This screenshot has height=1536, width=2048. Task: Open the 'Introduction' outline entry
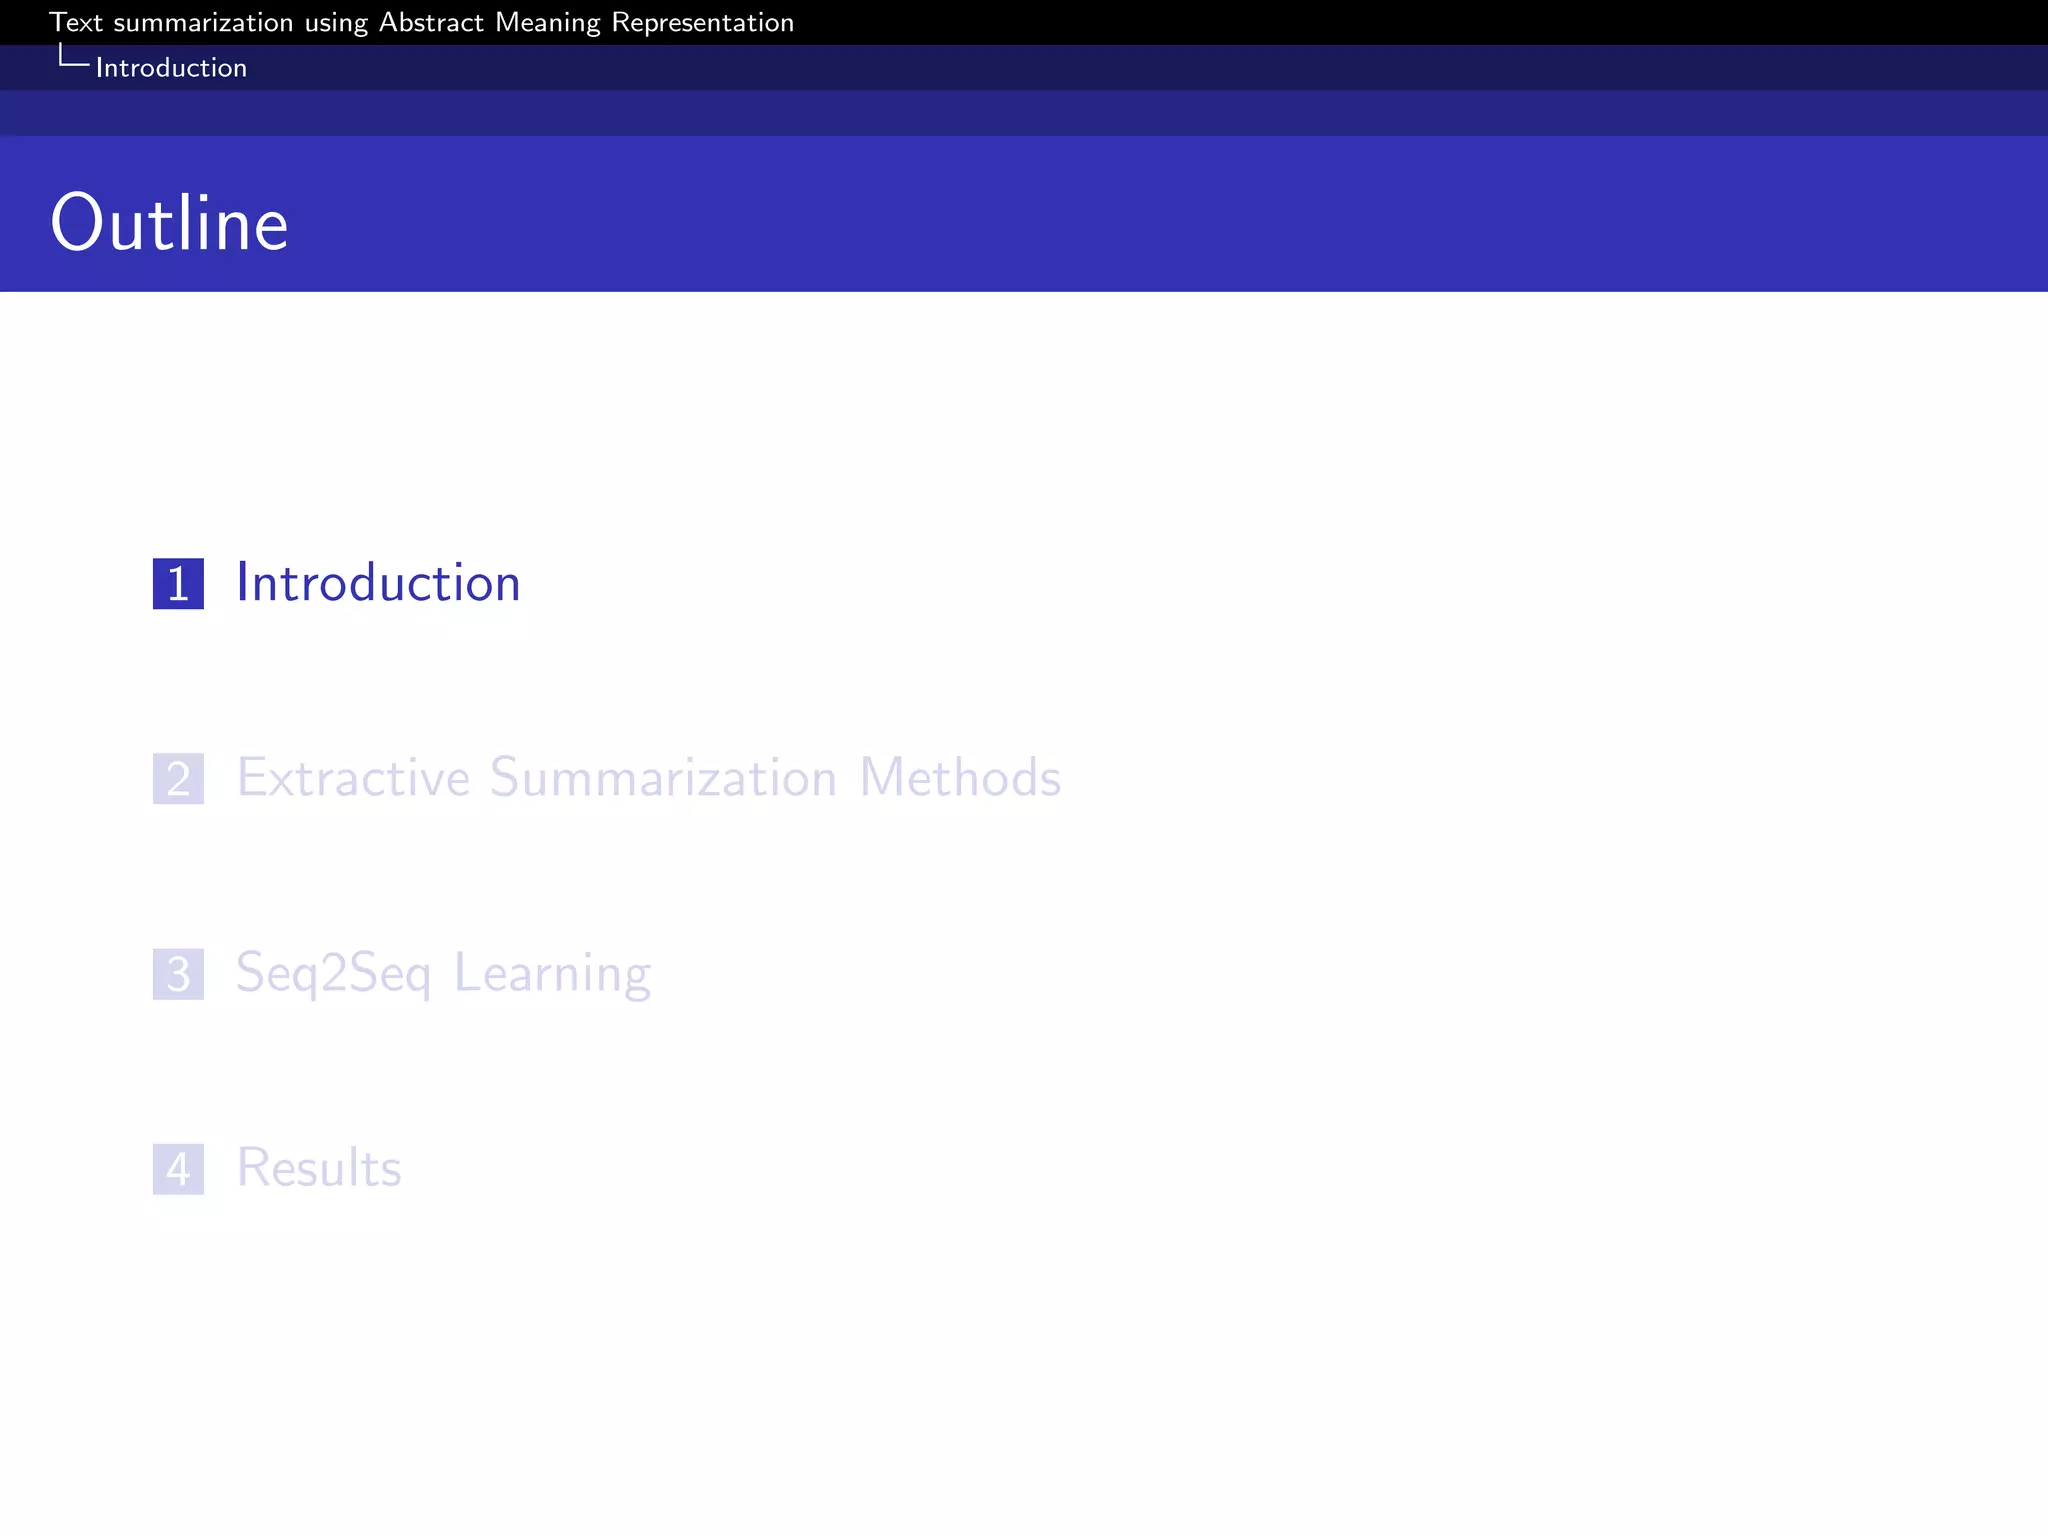point(378,582)
